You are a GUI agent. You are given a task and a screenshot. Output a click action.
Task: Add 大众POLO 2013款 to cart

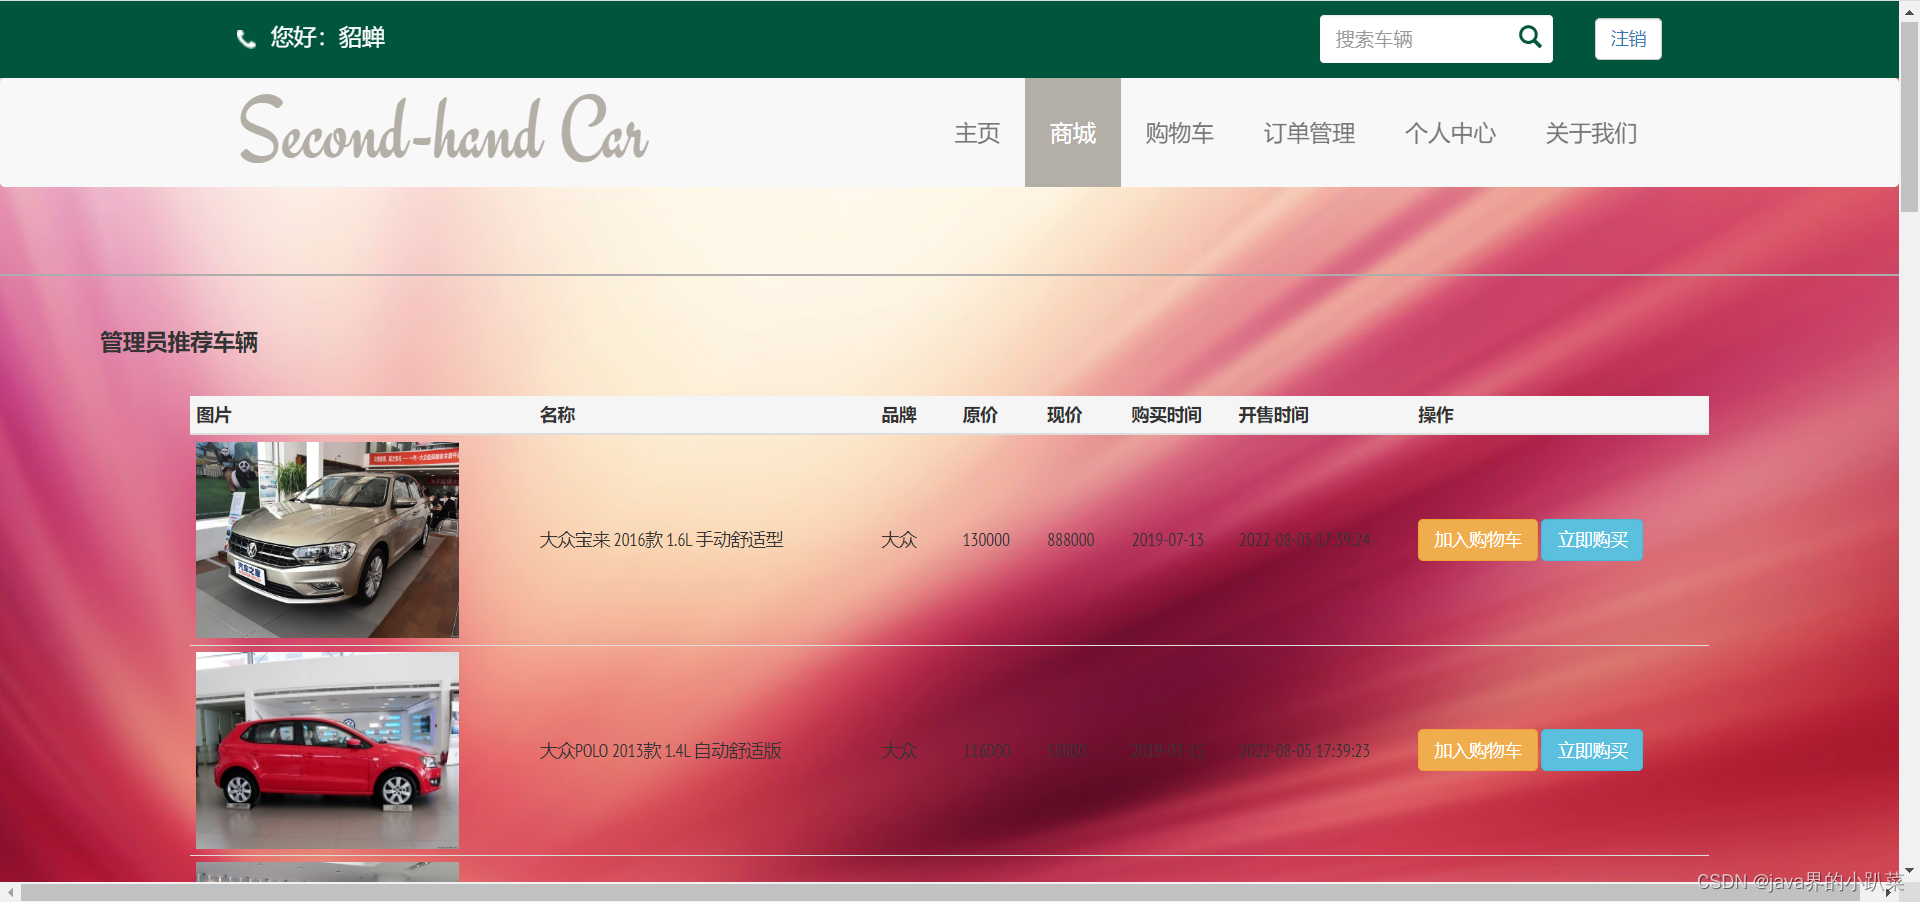point(1477,750)
